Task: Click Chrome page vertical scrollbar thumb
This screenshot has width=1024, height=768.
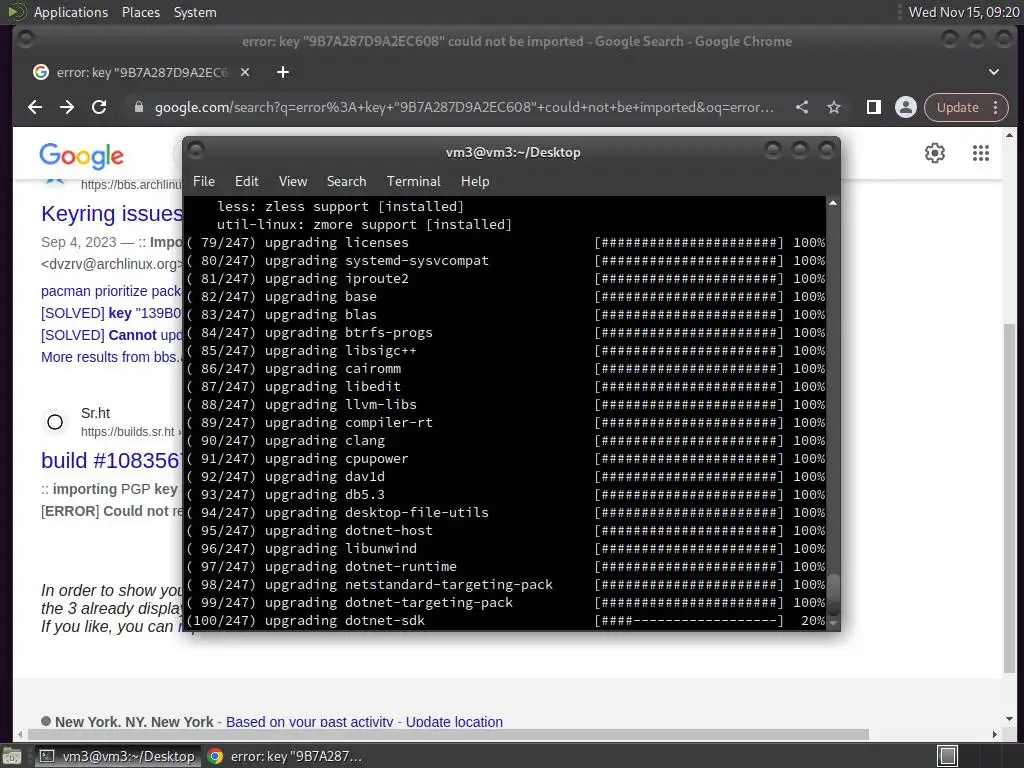Action: coord(1009,498)
